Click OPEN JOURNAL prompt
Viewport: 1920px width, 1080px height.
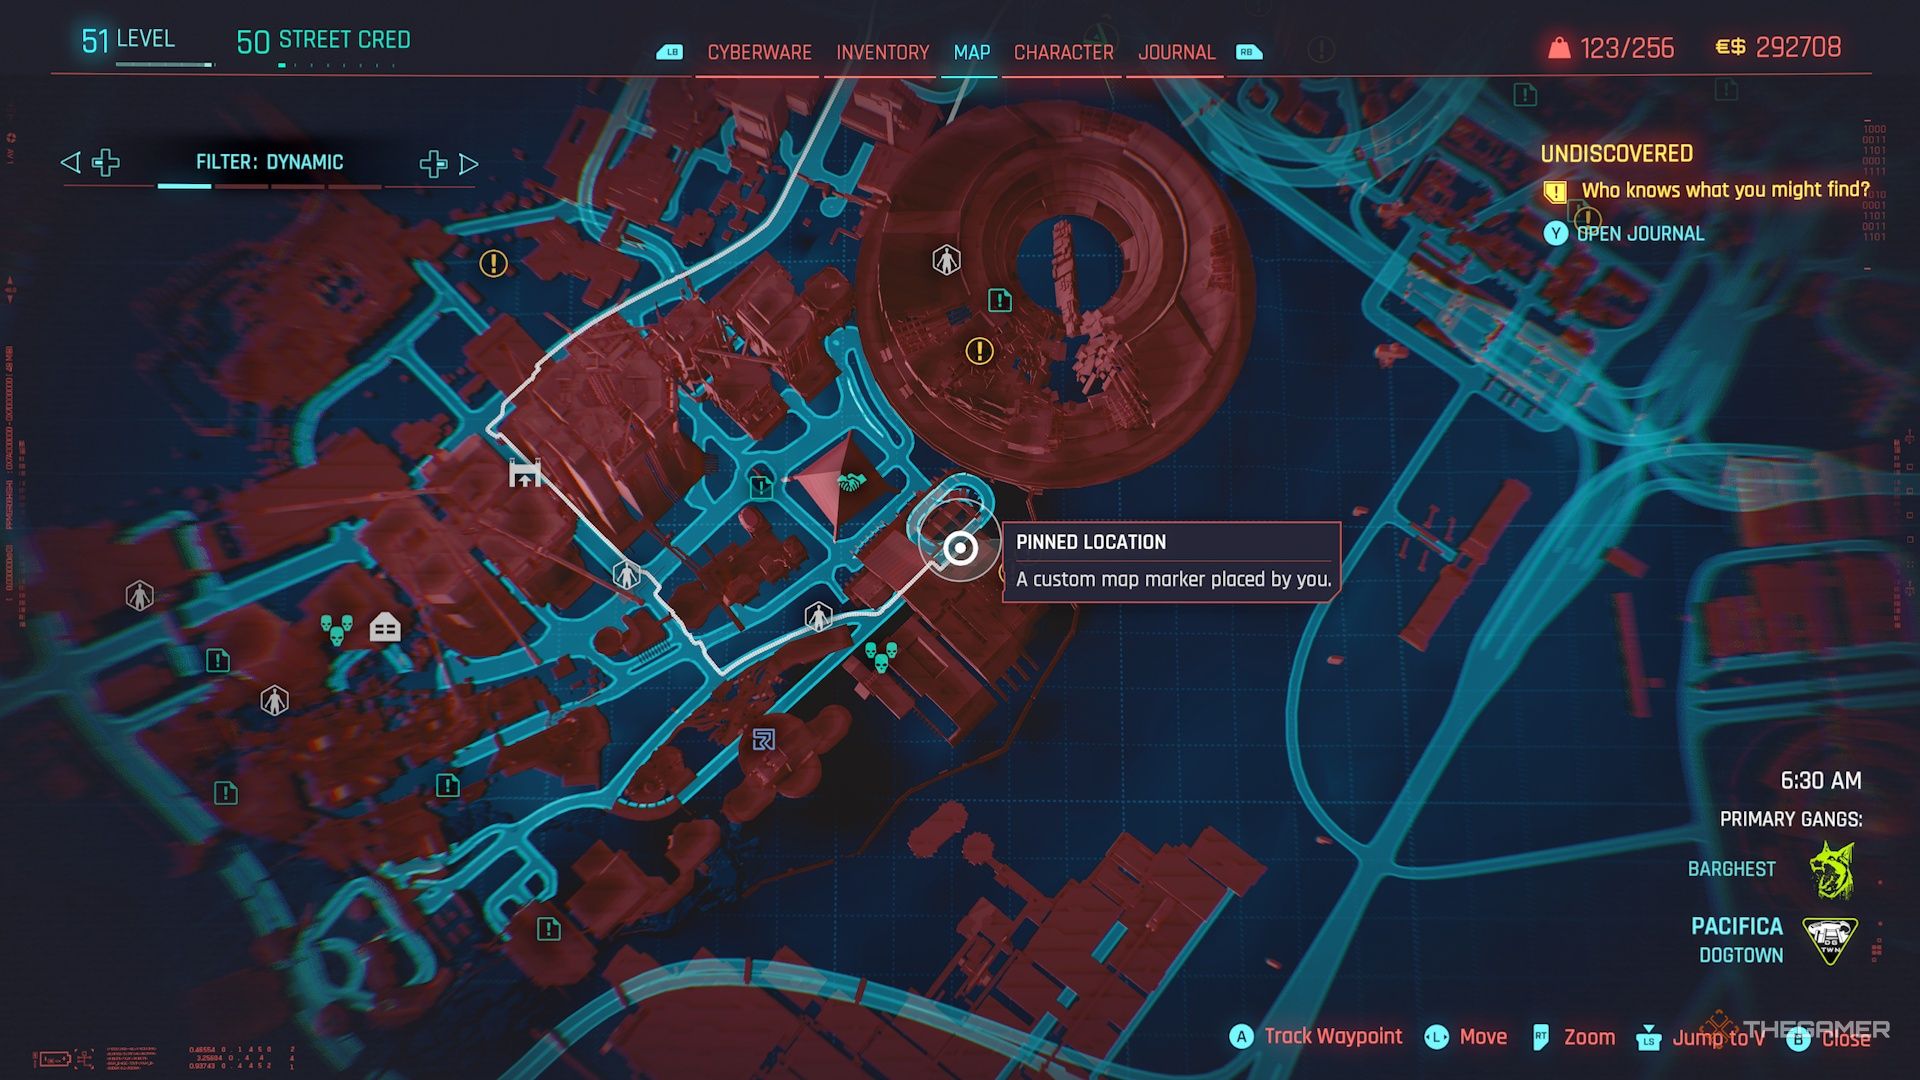pyautogui.click(x=1639, y=234)
